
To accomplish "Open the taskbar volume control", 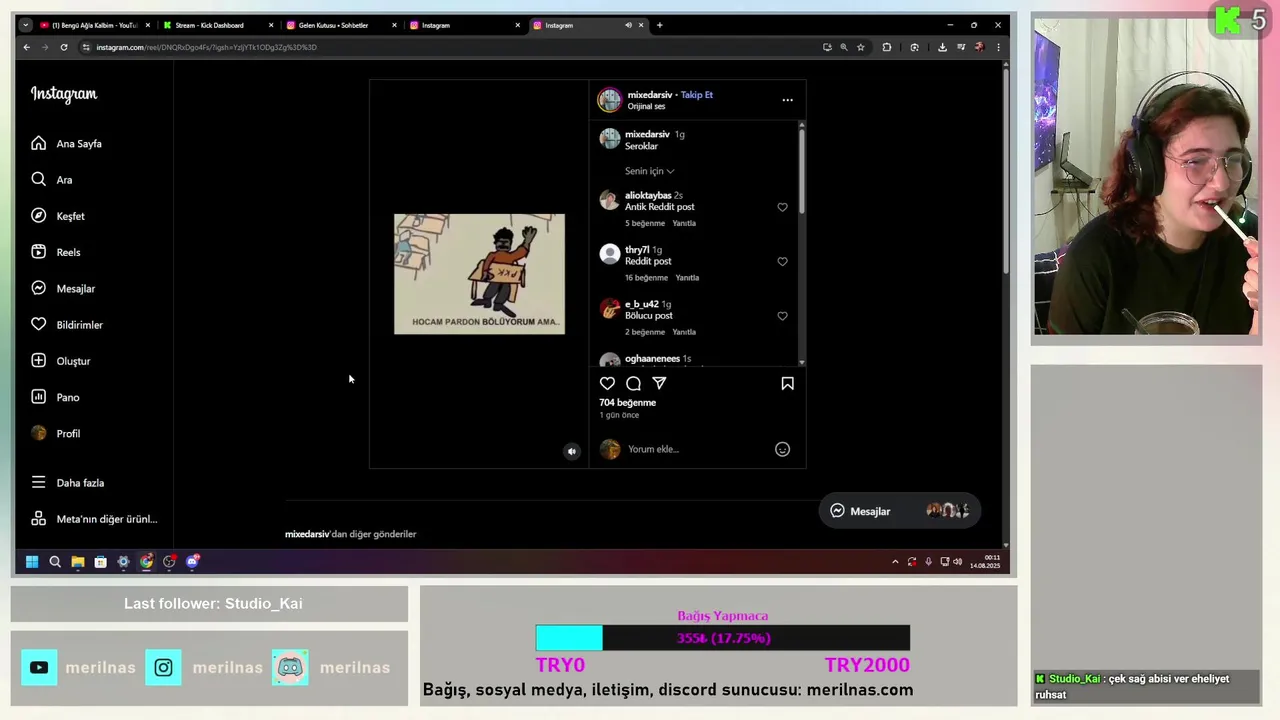I will 957,562.
